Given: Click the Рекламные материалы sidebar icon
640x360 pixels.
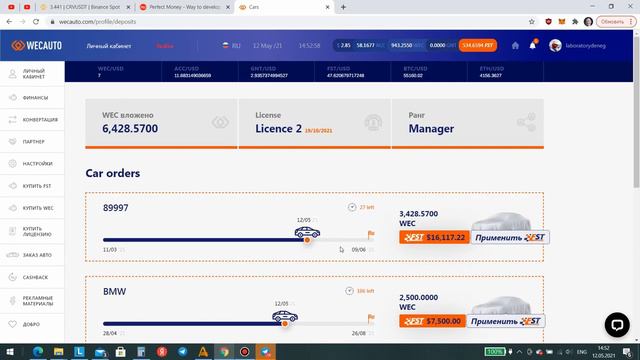Looking at the screenshot, I should click(13, 301).
